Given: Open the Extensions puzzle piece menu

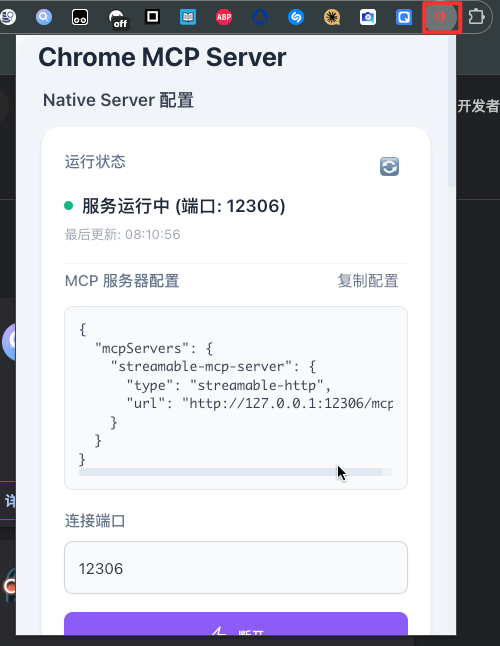Looking at the screenshot, I should pyautogui.click(x=476, y=17).
